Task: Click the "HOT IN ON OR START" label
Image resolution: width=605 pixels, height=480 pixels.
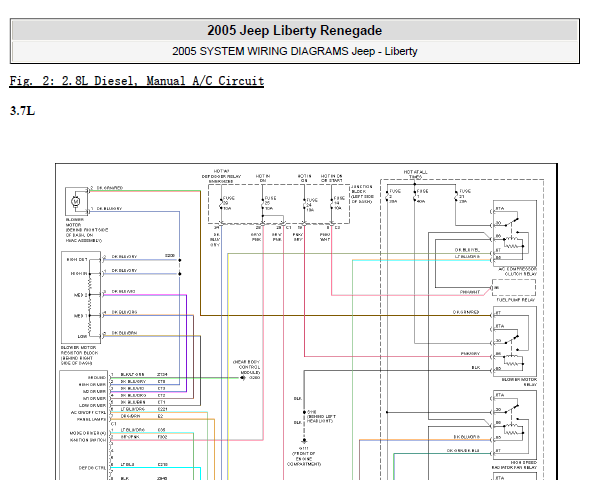Action: click(331, 178)
